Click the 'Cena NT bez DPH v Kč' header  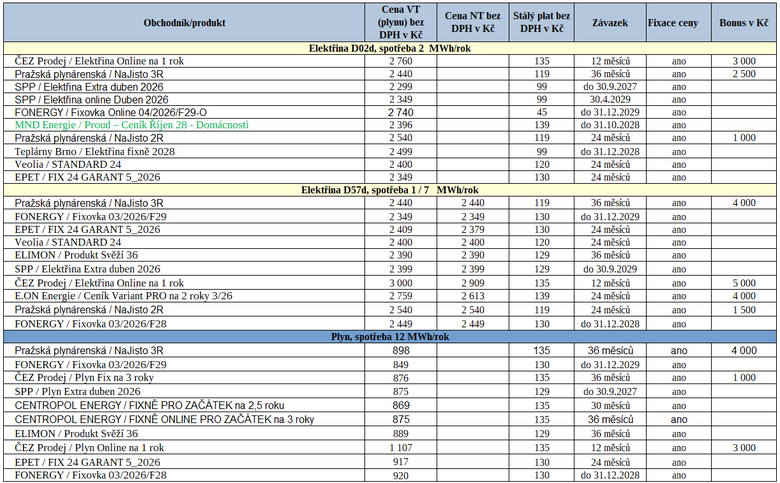(473, 22)
